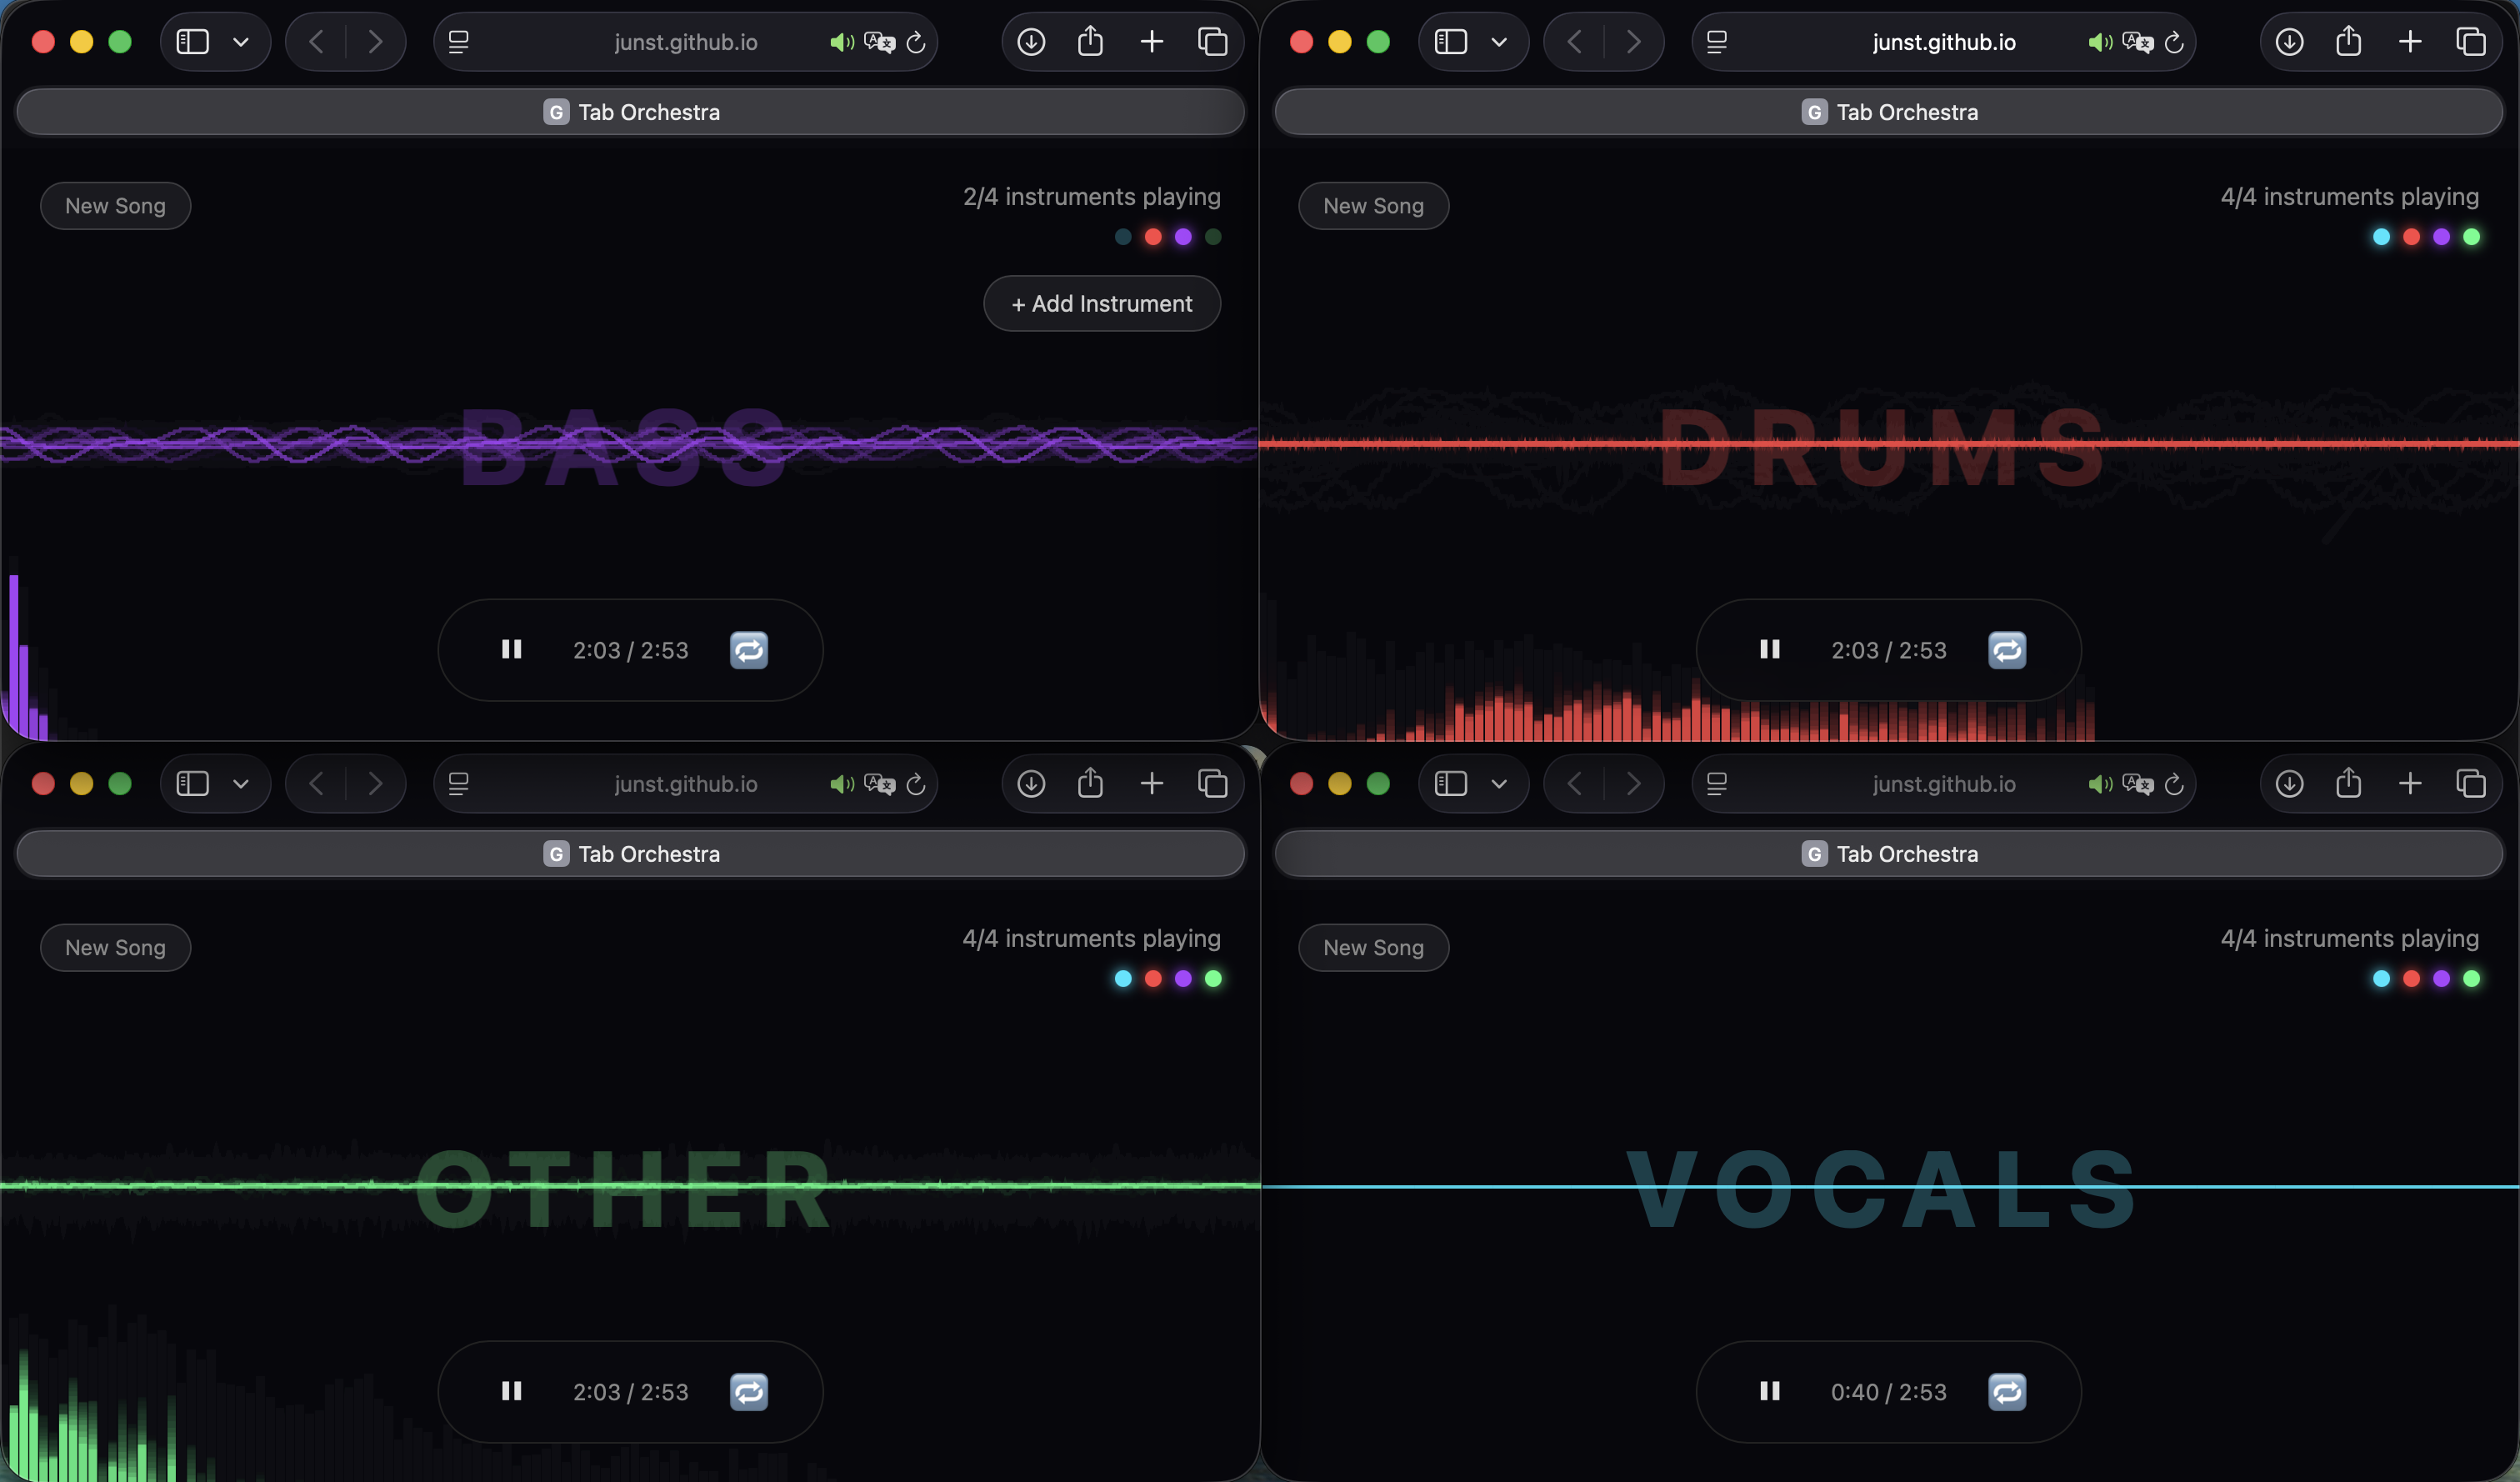The image size is (2520, 1482).
Task: Select the Tab Orchestra tab in Drums window
Action: pos(1888,112)
